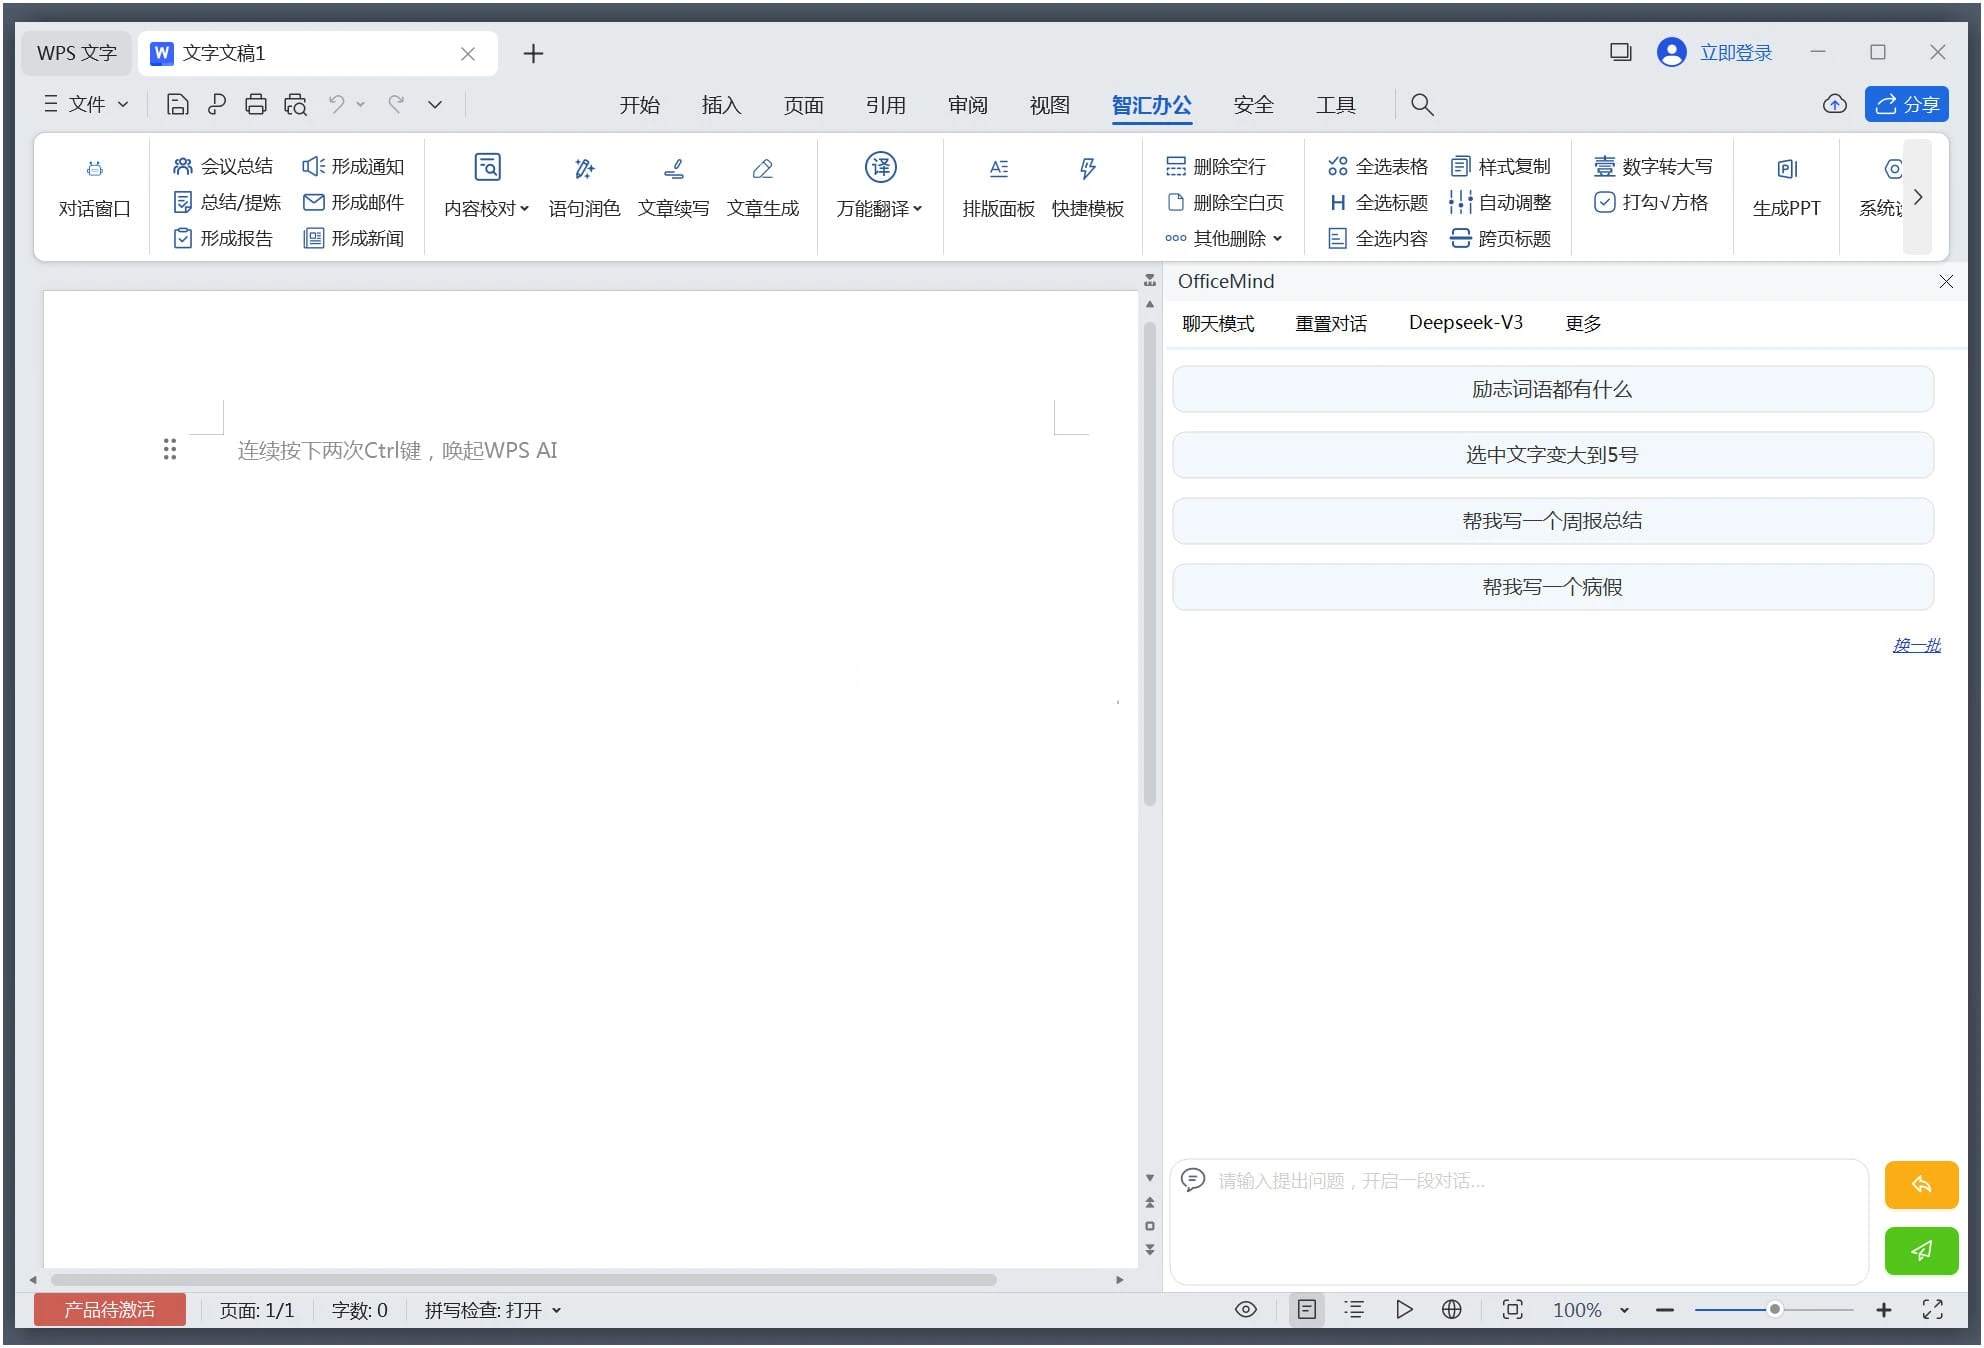
Task: Start 生成PPT to create slides
Action: pos(1786,188)
